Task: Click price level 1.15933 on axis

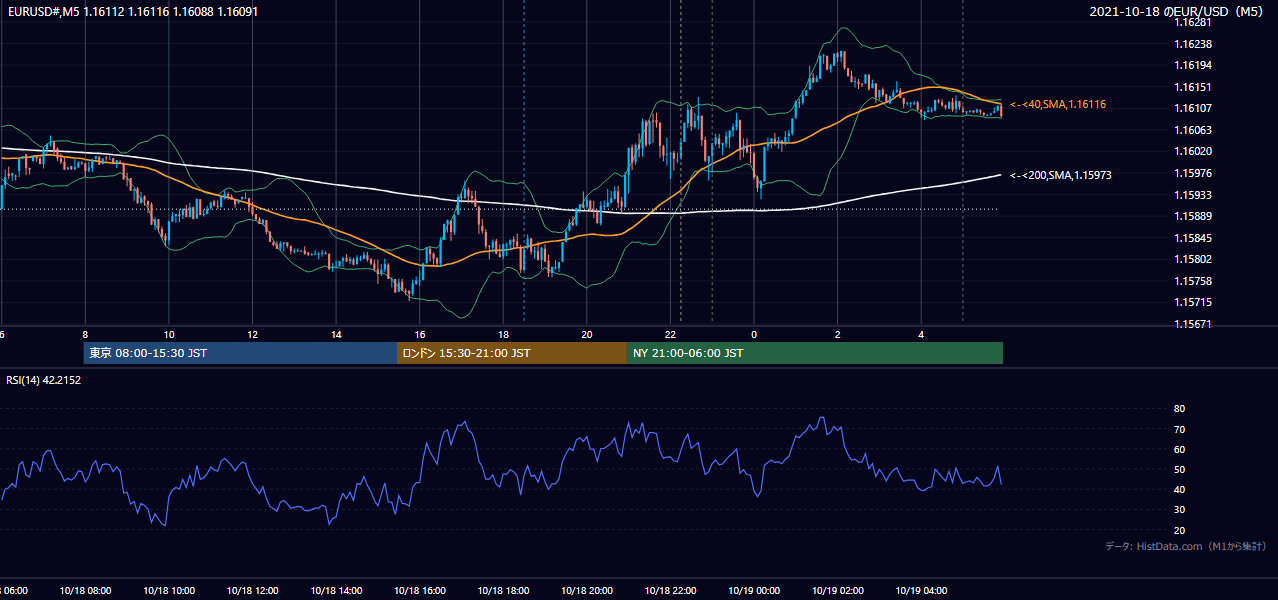Action: 1194,195
